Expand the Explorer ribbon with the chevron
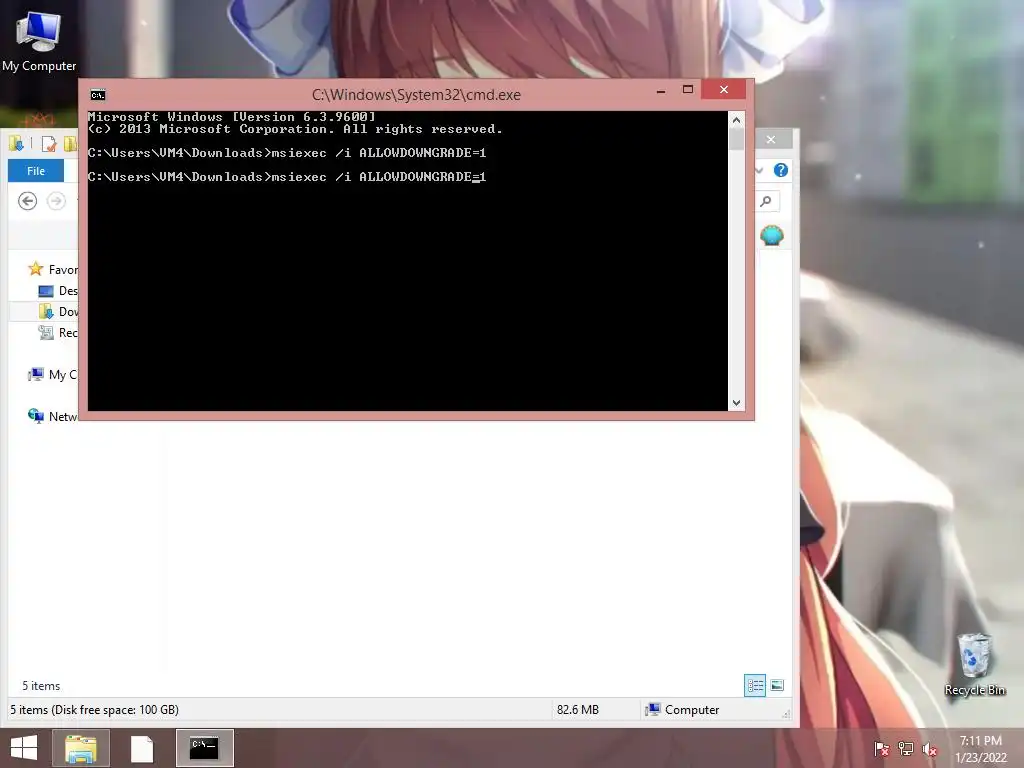Screen dimensions: 1024x768 (760, 170)
